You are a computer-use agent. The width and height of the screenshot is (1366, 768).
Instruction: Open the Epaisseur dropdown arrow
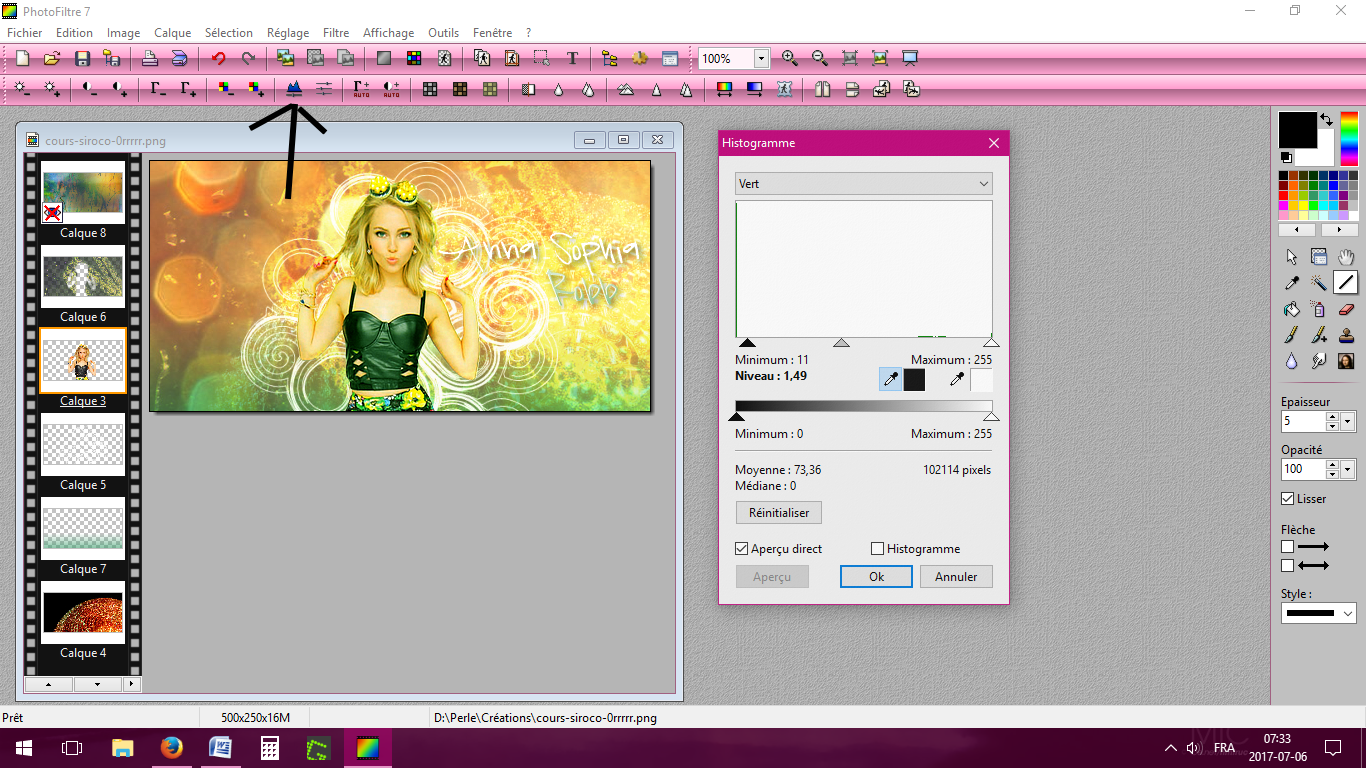(1349, 422)
